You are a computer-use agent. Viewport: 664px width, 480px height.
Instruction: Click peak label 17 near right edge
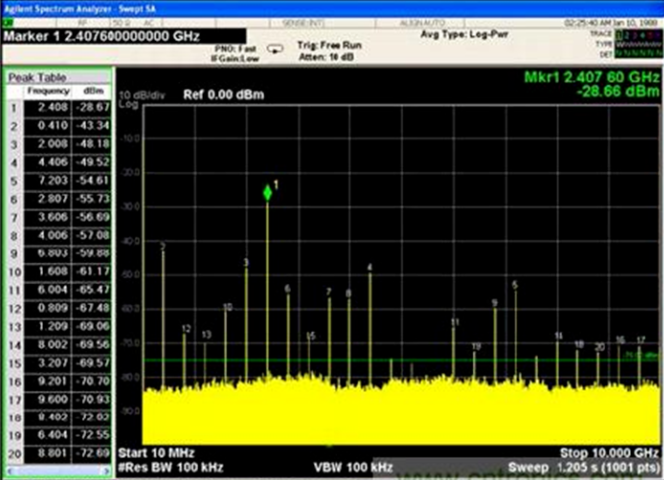640,340
